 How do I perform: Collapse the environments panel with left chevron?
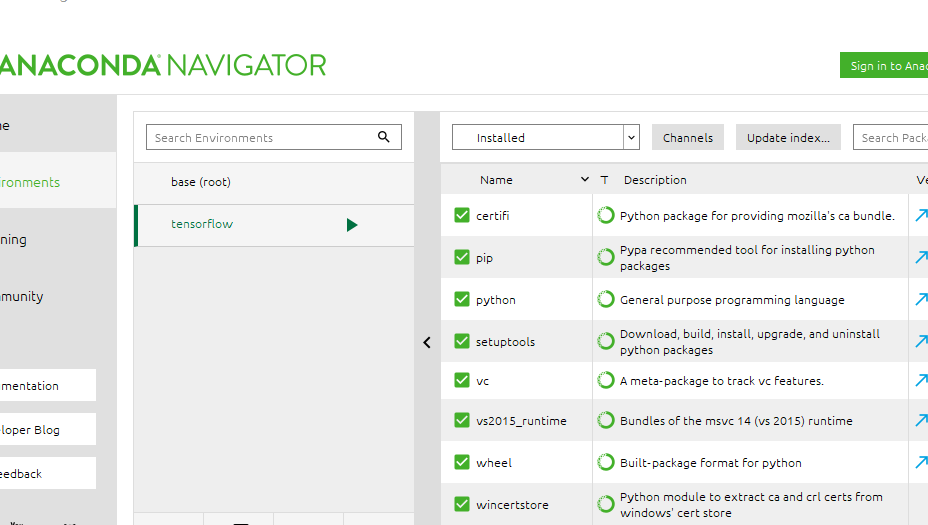tap(427, 342)
